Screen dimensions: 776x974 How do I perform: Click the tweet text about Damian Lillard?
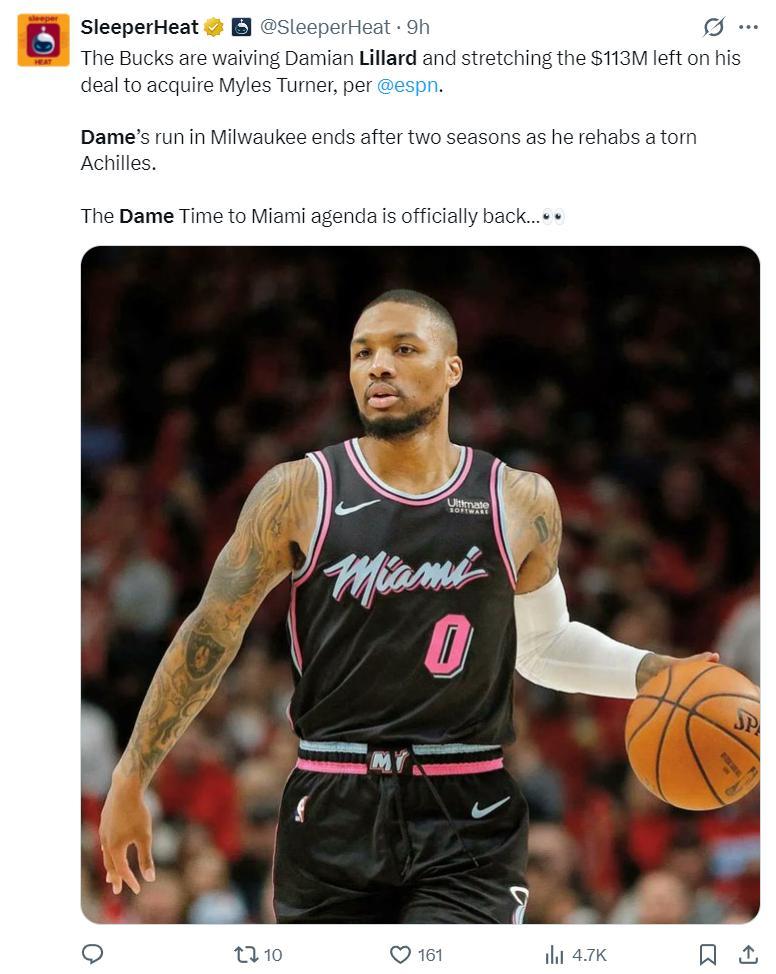(411, 137)
